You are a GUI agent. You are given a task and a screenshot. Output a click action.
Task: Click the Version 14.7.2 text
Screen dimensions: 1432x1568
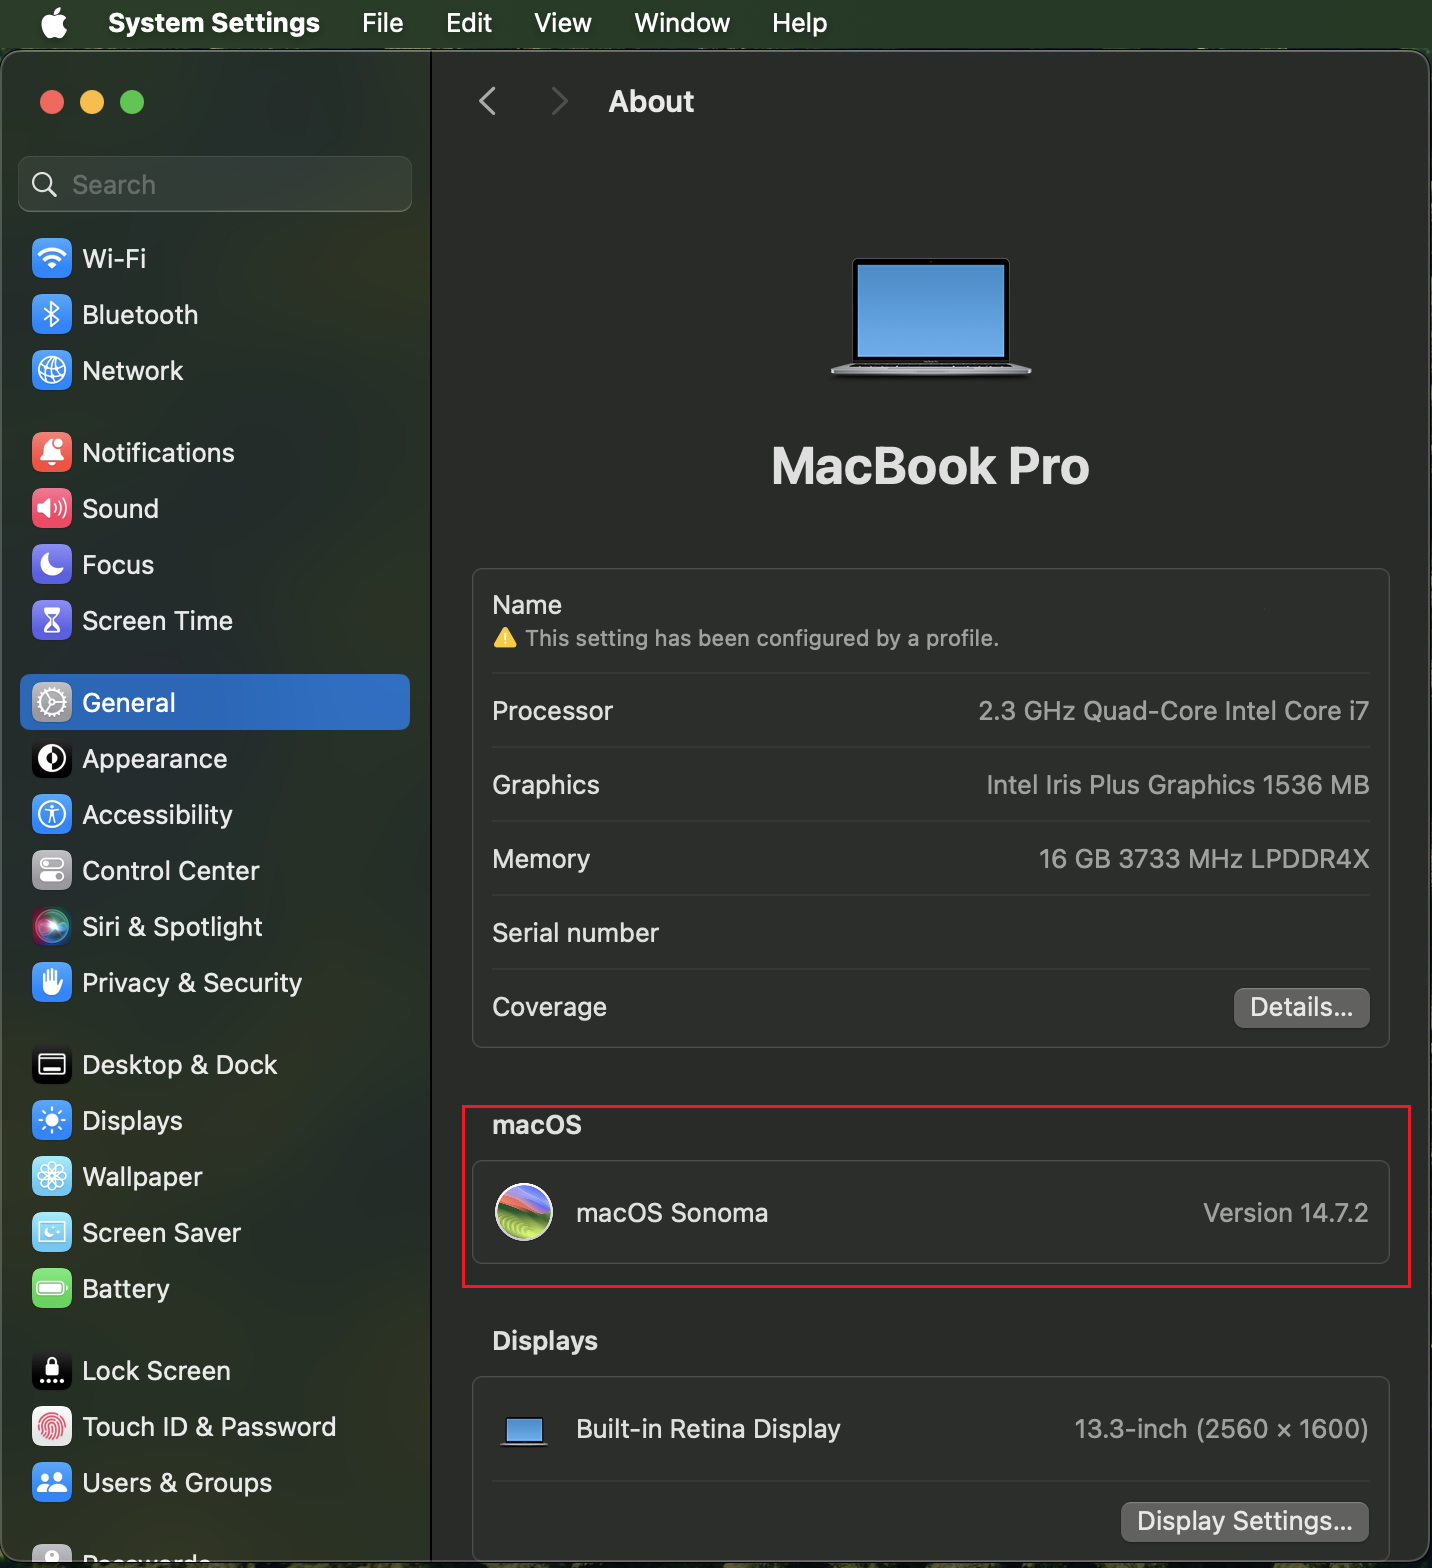tap(1285, 1213)
